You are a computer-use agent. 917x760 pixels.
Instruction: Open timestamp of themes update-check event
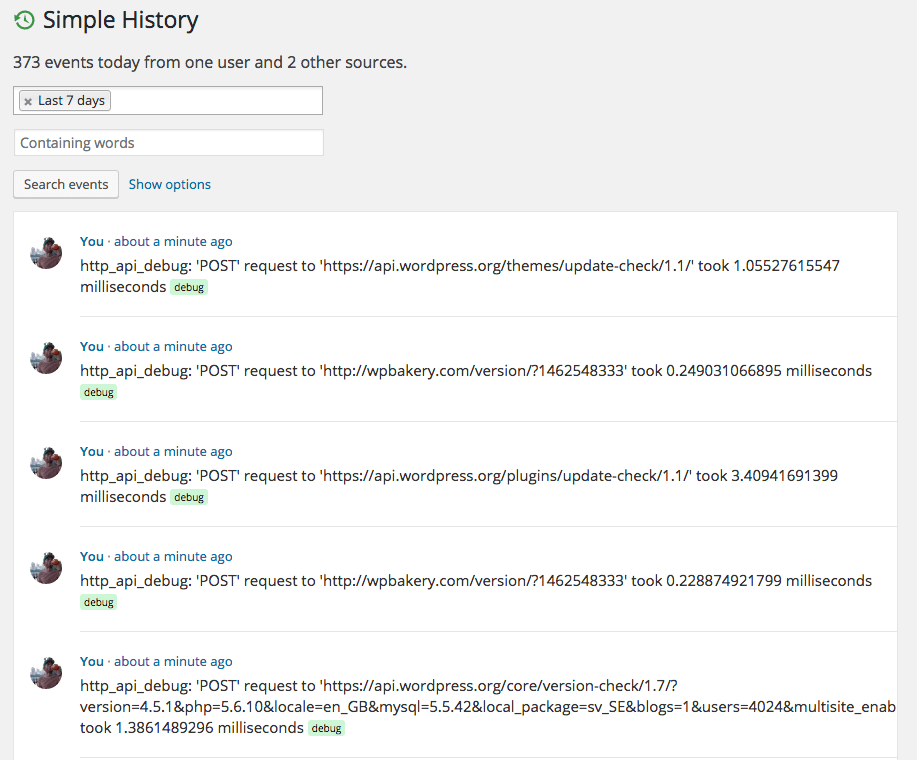click(173, 241)
